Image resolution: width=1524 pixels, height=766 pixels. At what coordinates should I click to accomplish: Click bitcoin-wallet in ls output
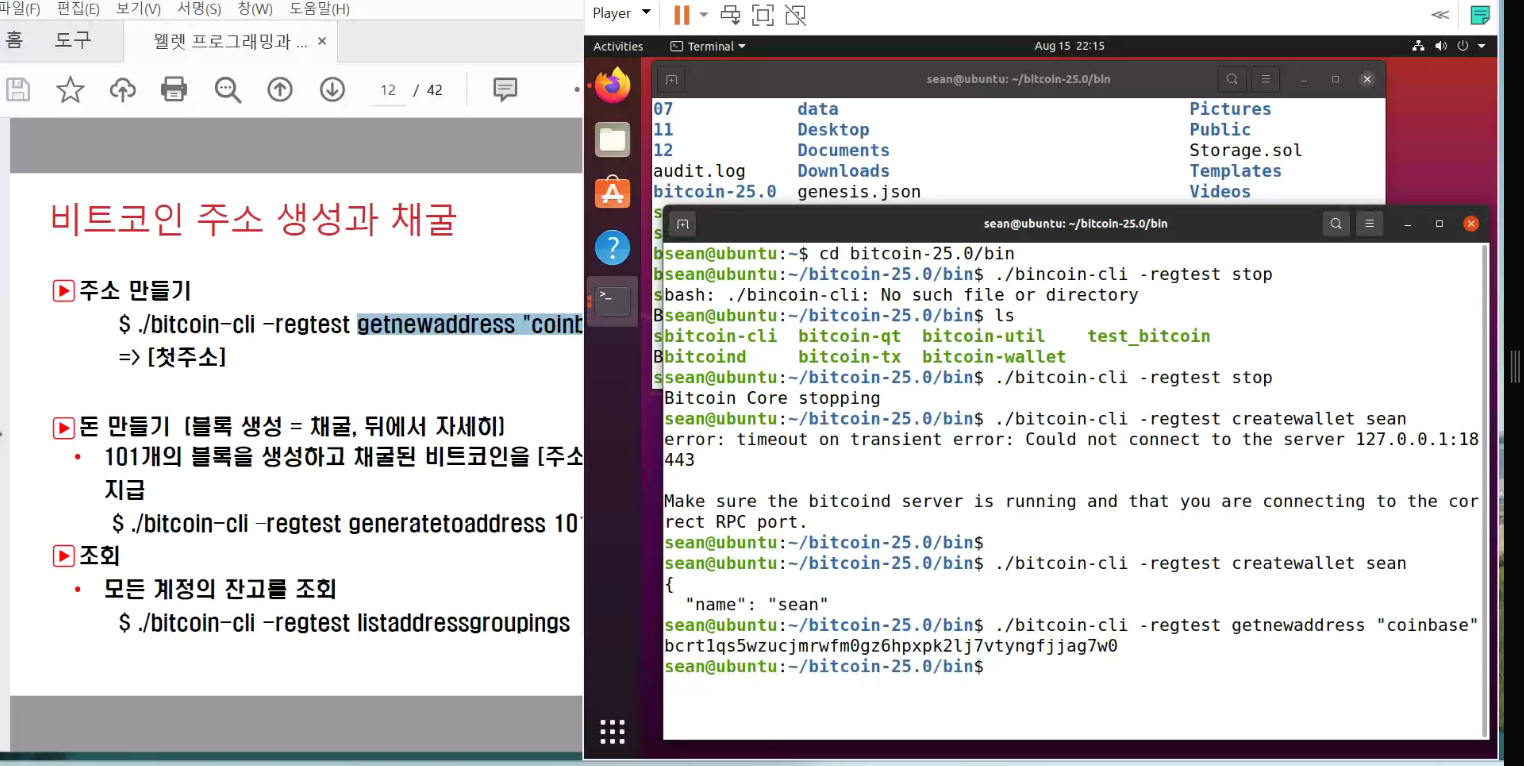click(994, 357)
